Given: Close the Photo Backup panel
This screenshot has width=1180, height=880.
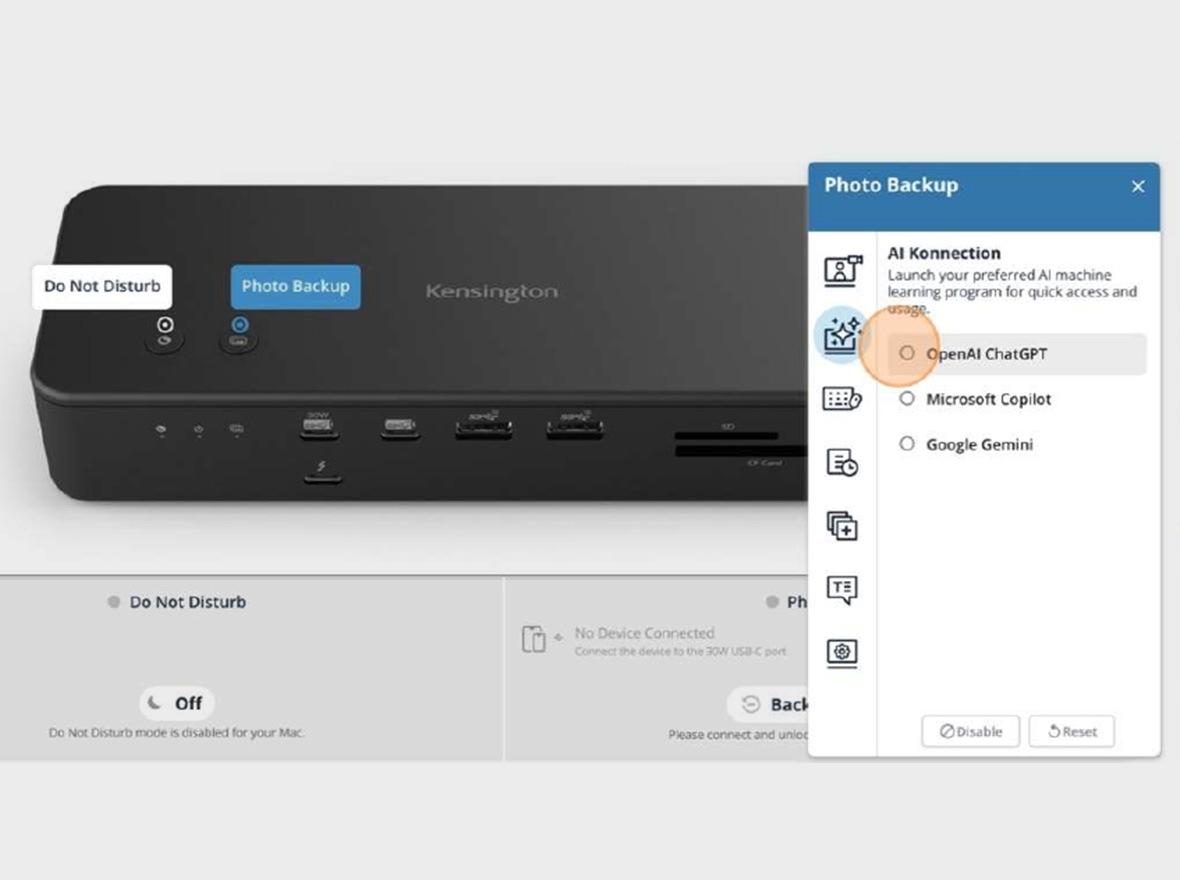Looking at the screenshot, I should pyautogui.click(x=1137, y=186).
